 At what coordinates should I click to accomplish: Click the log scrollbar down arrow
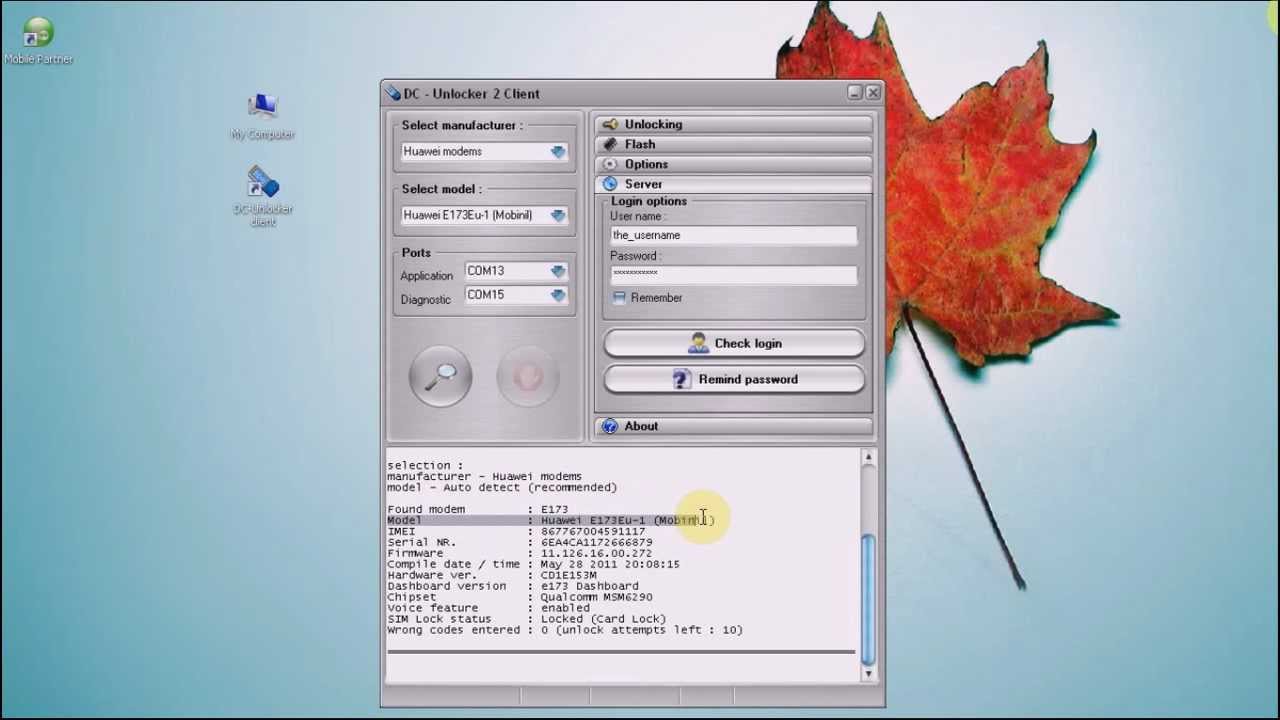pyautogui.click(x=868, y=673)
